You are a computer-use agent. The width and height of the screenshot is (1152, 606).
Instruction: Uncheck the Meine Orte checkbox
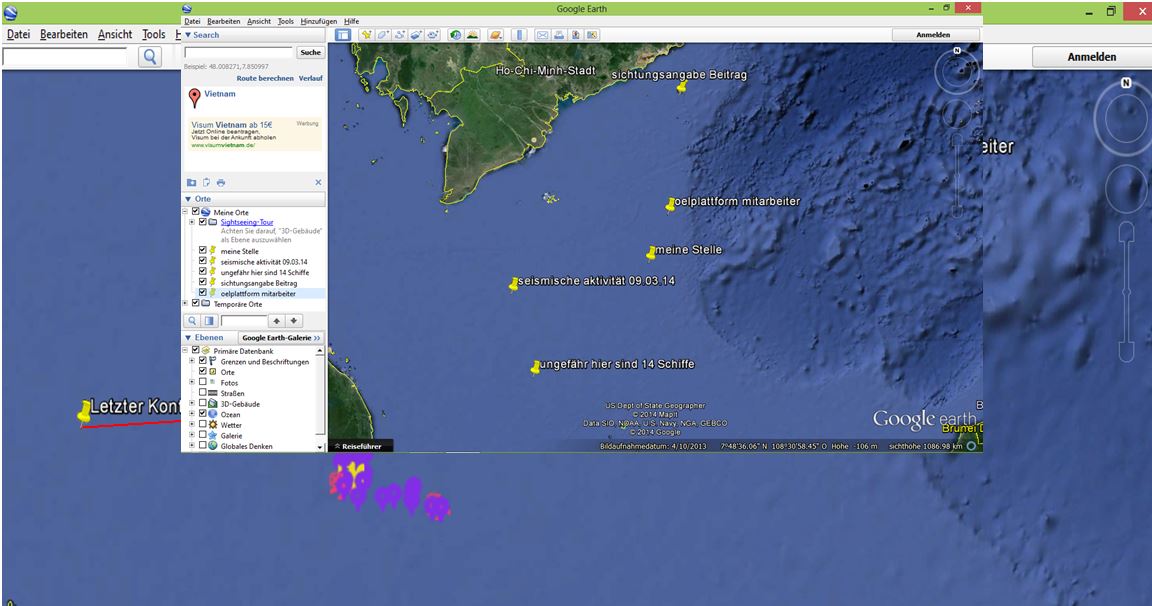click(195, 212)
